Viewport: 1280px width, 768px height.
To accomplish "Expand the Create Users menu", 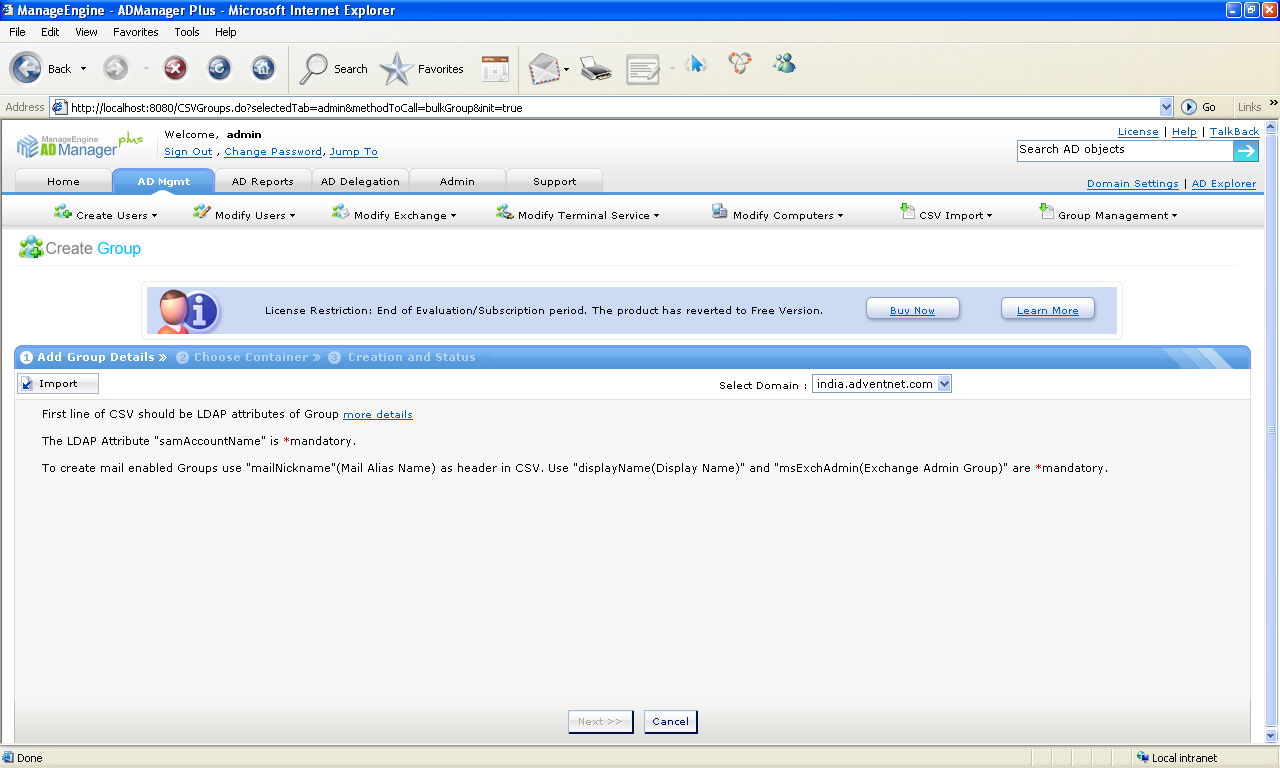I will [x=106, y=215].
